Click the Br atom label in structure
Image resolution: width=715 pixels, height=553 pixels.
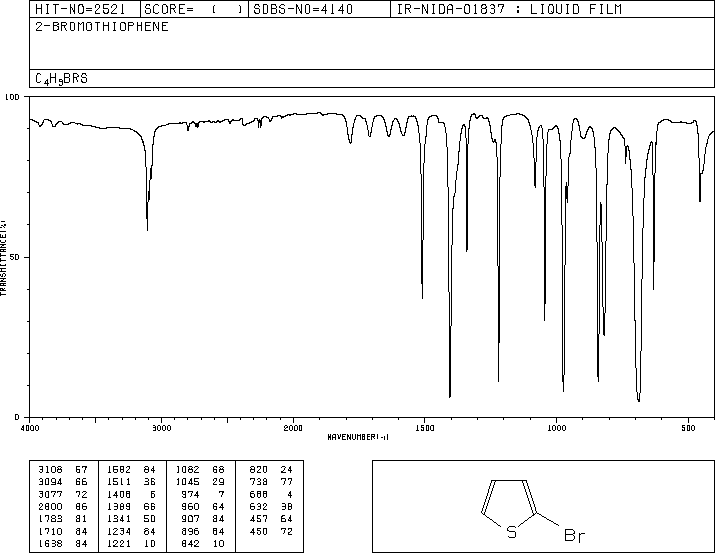[x=574, y=536]
